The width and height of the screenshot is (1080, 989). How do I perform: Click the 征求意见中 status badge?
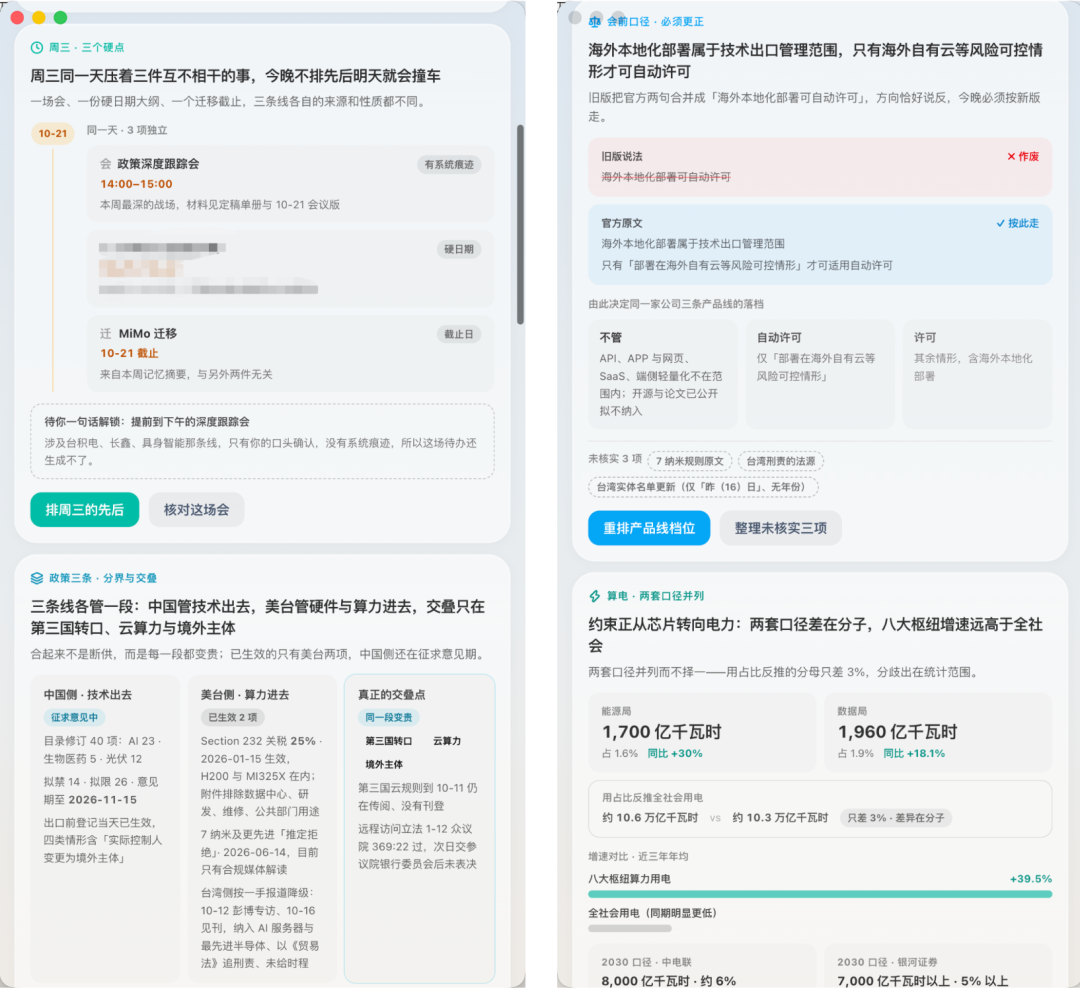74,718
